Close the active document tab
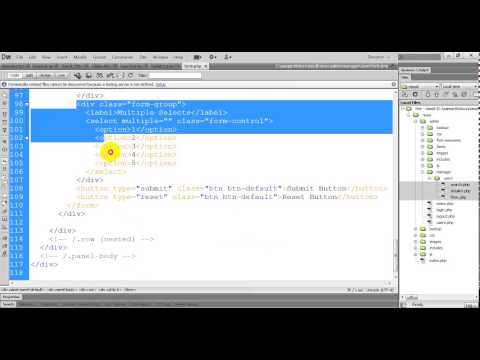 point(206,66)
